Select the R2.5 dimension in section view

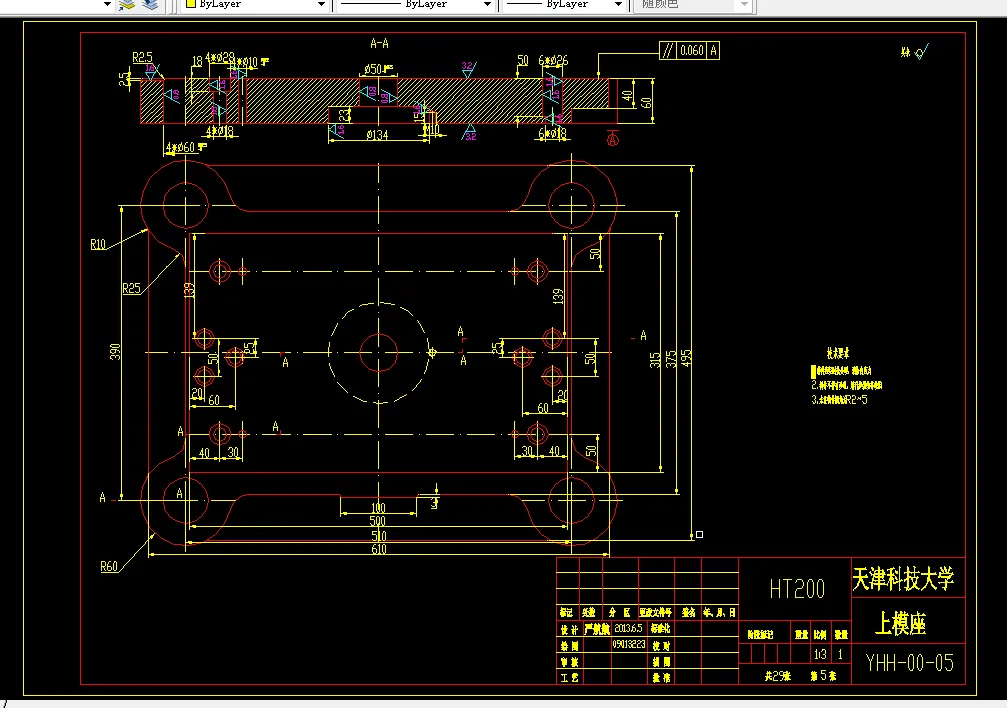(142, 57)
